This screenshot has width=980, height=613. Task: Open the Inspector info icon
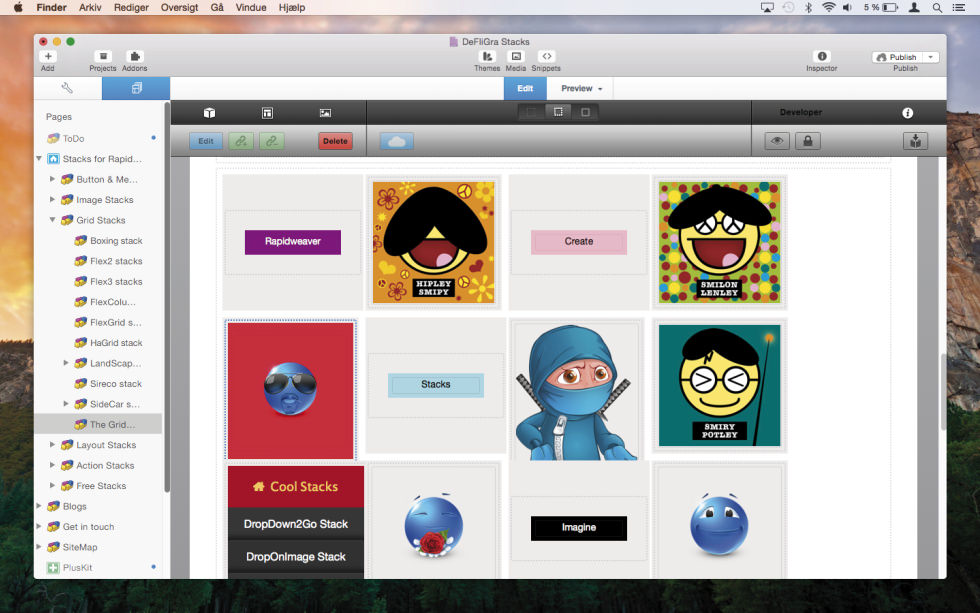[x=822, y=56]
